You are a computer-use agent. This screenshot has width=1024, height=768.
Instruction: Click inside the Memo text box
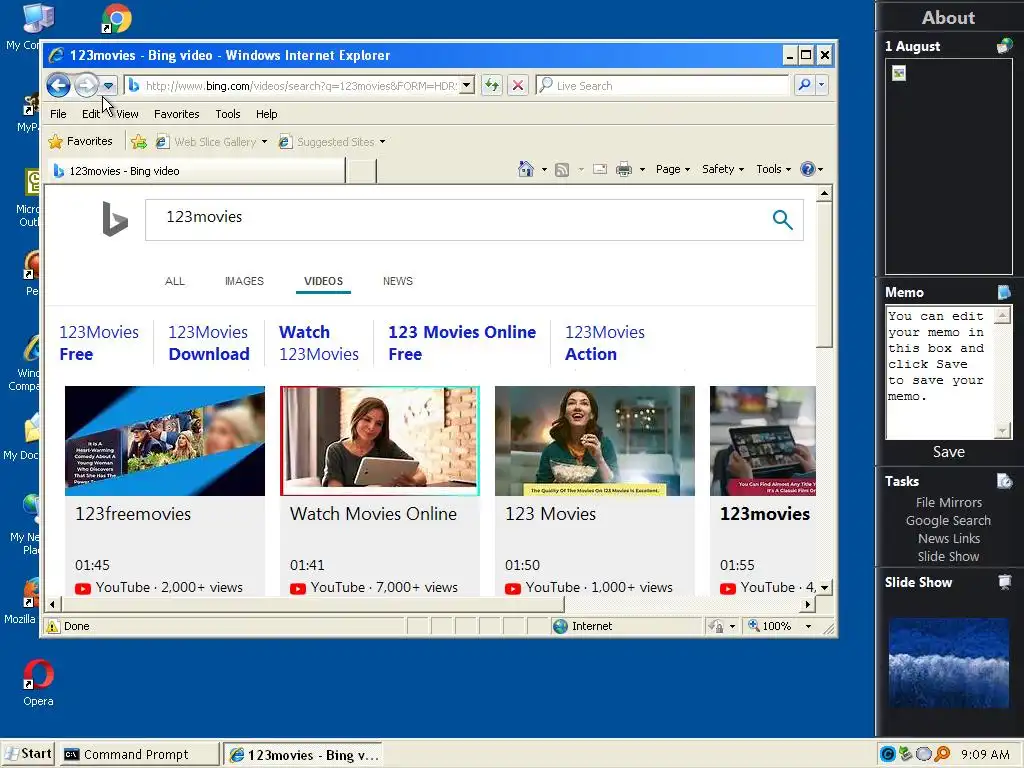click(939, 373)
